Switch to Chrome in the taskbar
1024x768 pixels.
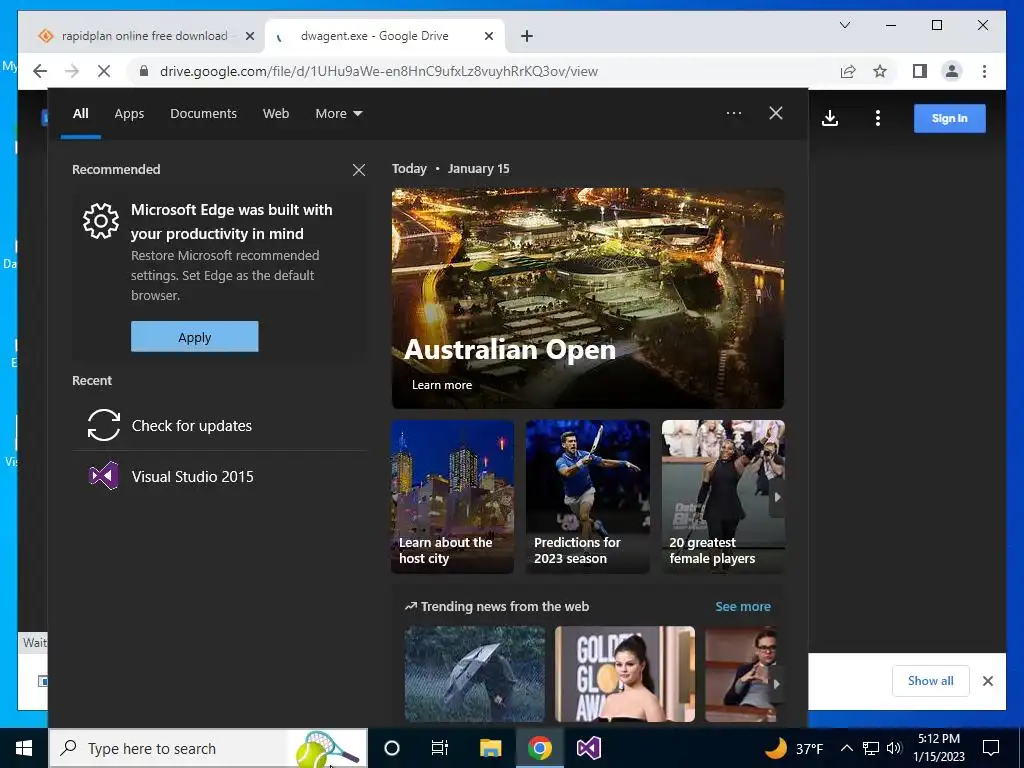(539, 748)
